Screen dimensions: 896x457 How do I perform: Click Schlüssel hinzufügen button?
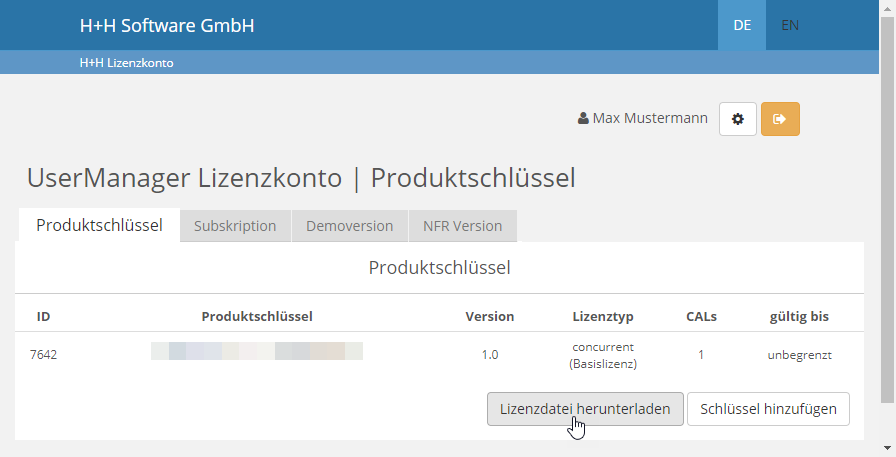click(768, 409)
